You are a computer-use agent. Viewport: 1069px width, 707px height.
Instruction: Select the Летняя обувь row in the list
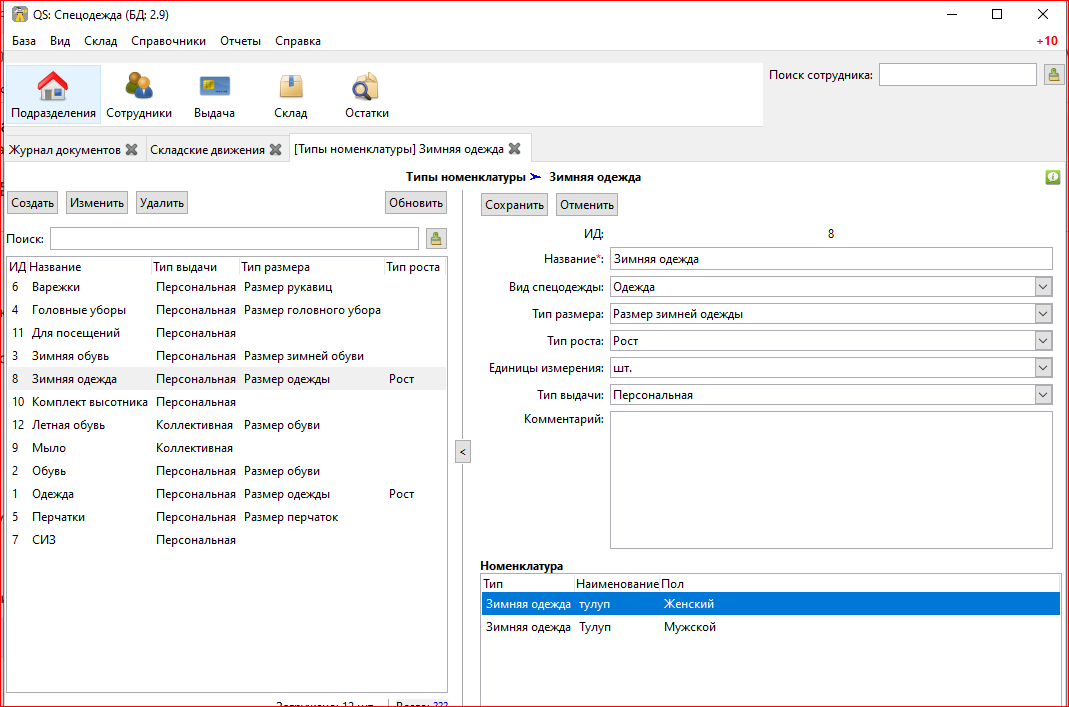68,425
